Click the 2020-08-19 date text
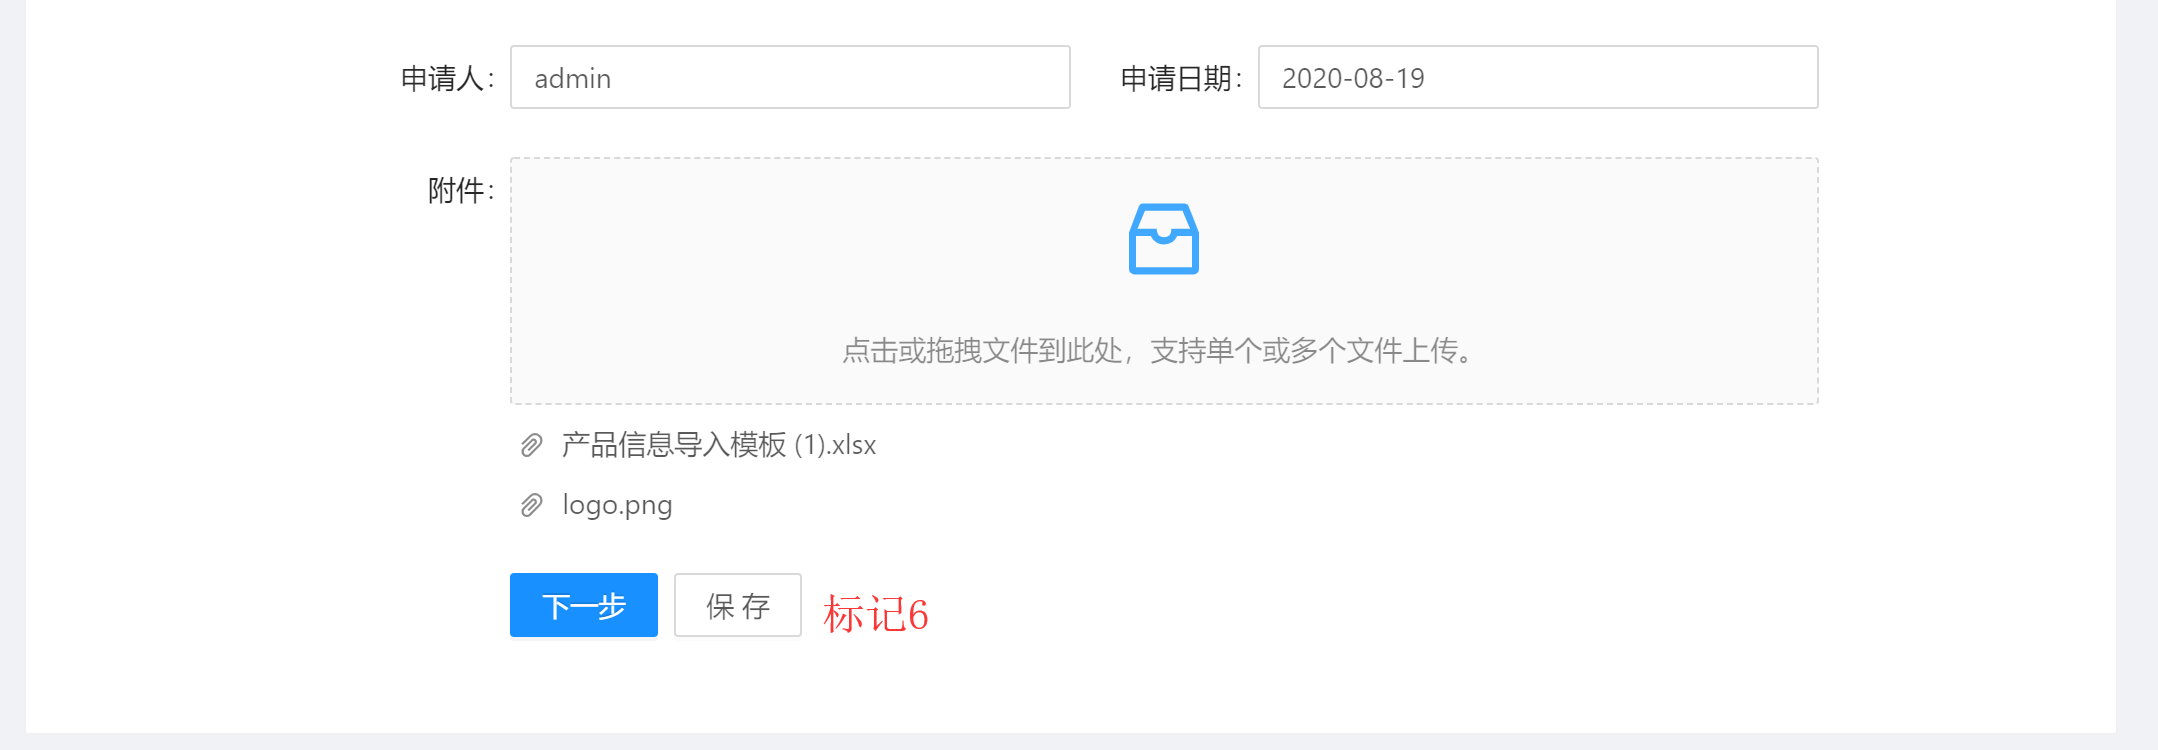Screen dimensions: 2158x750 [x=1353, y=78]
